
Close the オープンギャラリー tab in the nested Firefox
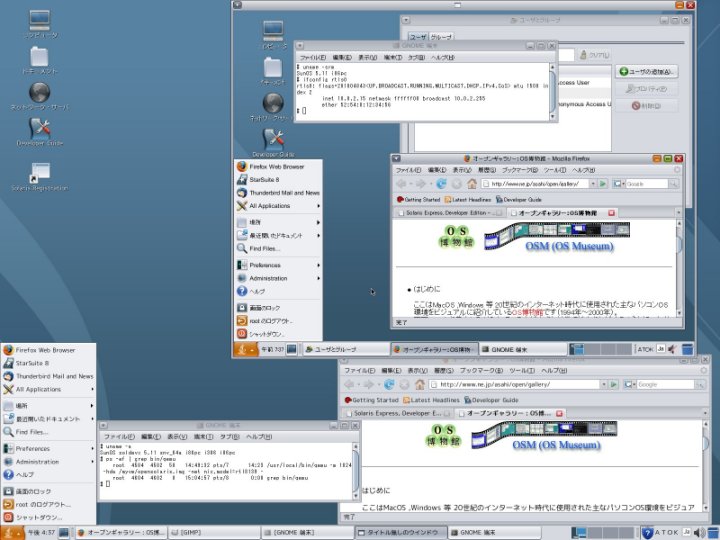611,213
